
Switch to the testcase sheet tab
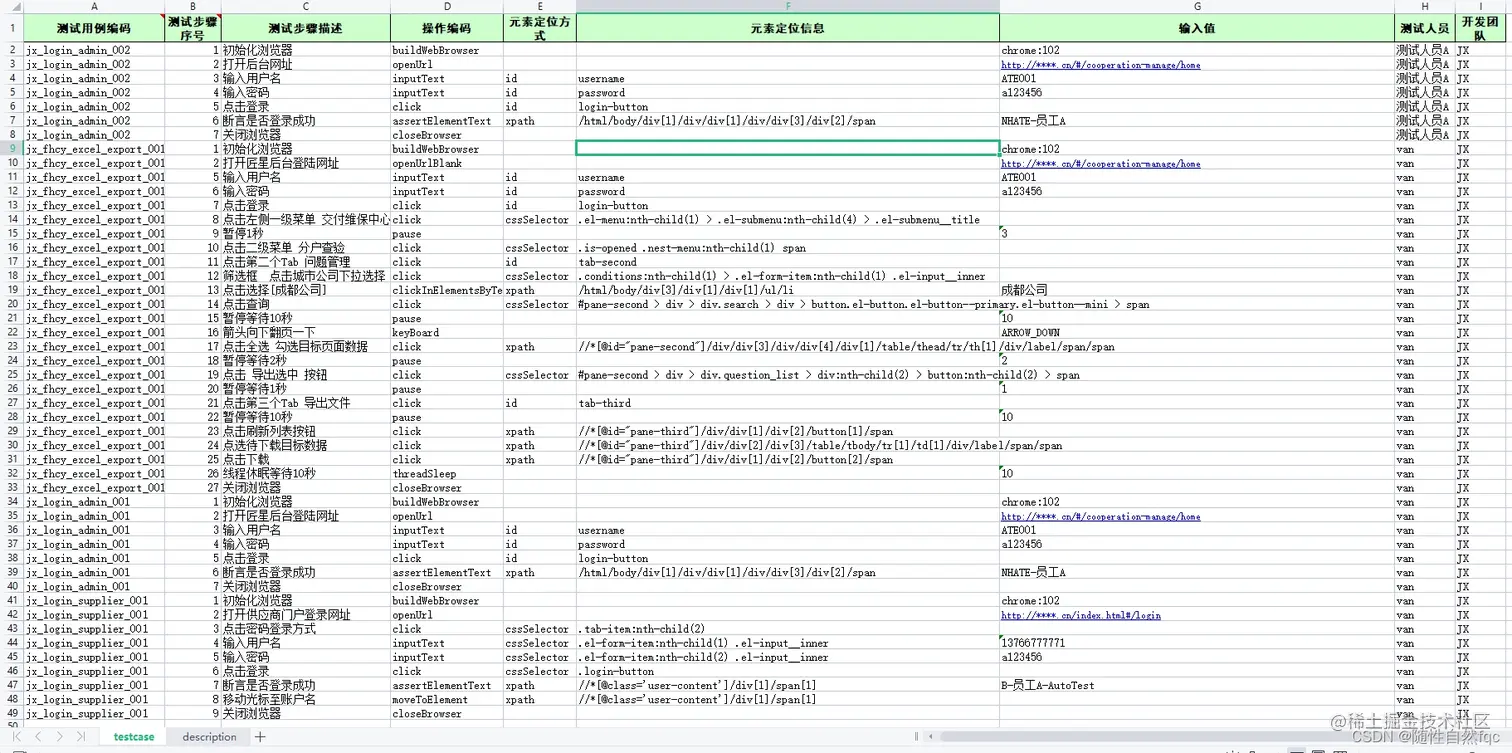(x=133, y=736)
